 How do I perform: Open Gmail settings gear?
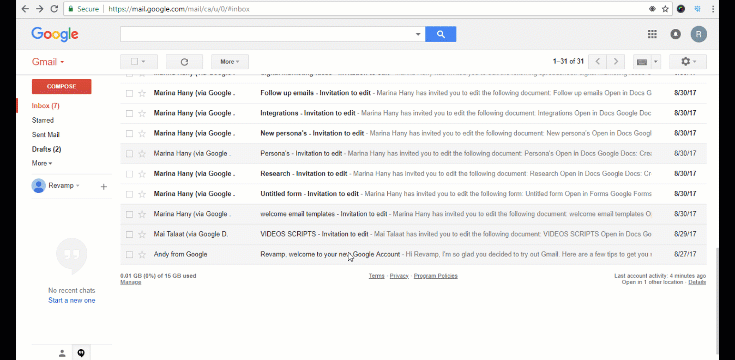[688, 61]
